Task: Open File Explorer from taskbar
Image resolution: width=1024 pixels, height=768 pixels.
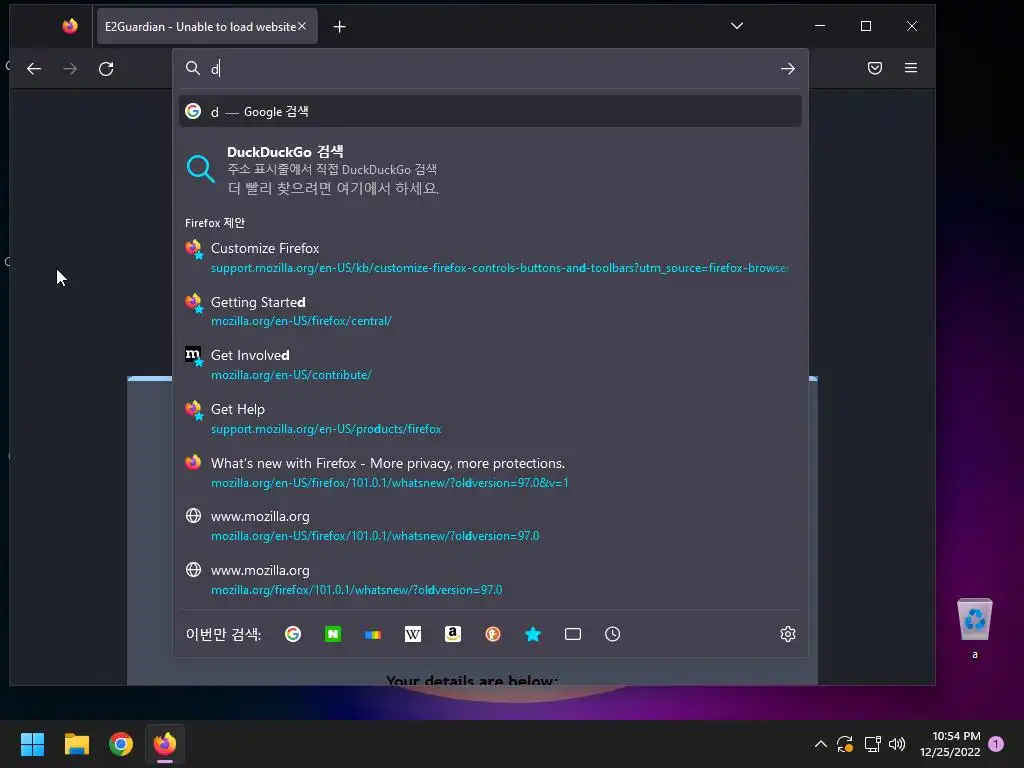Action: [x=76, y=744]
